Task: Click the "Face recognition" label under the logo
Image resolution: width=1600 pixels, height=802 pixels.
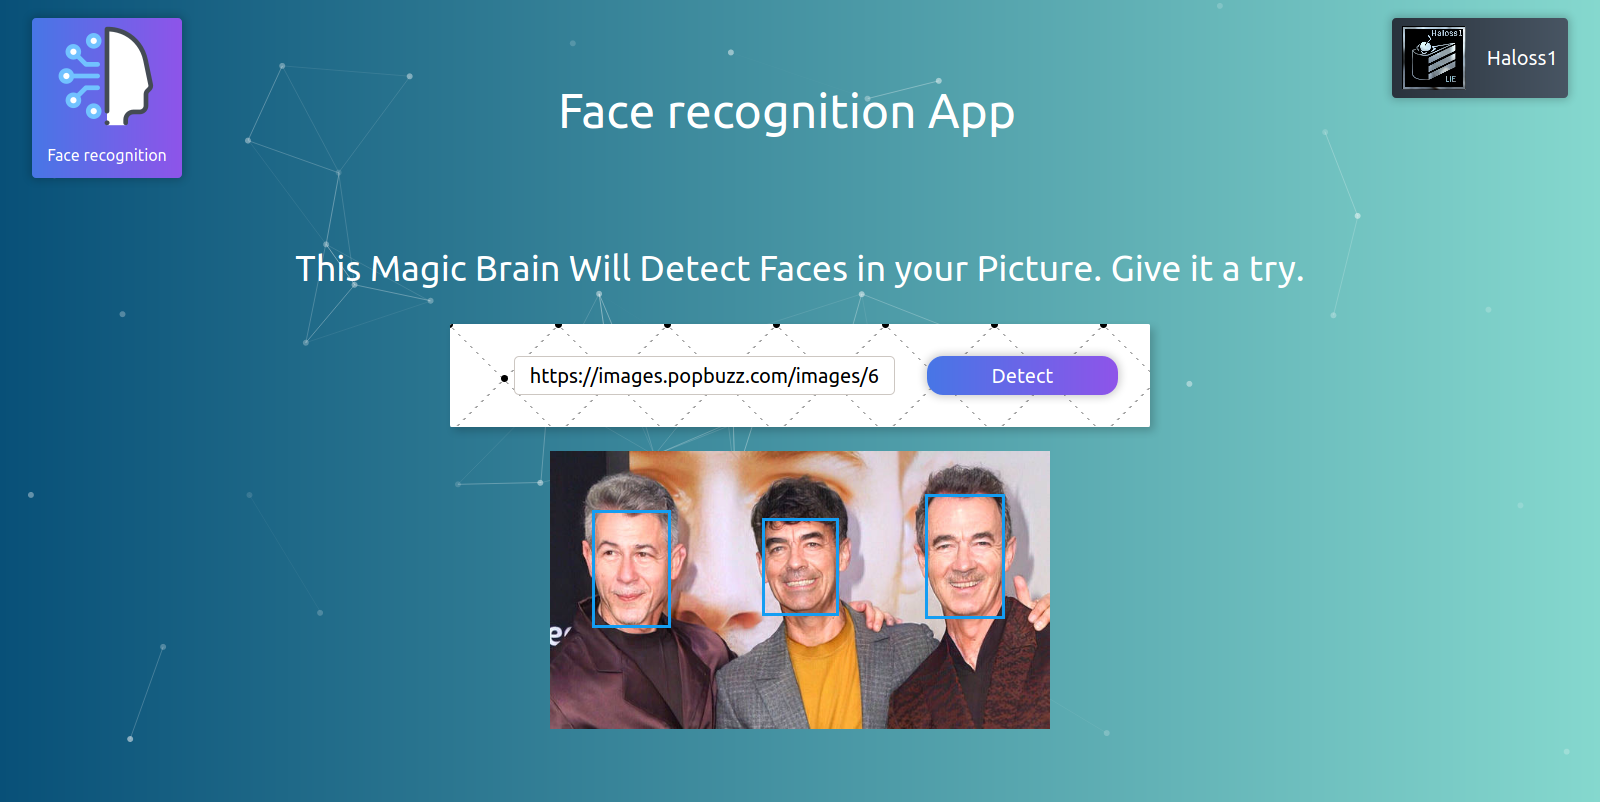Action: pyautogui.click(x=107, y=155)
